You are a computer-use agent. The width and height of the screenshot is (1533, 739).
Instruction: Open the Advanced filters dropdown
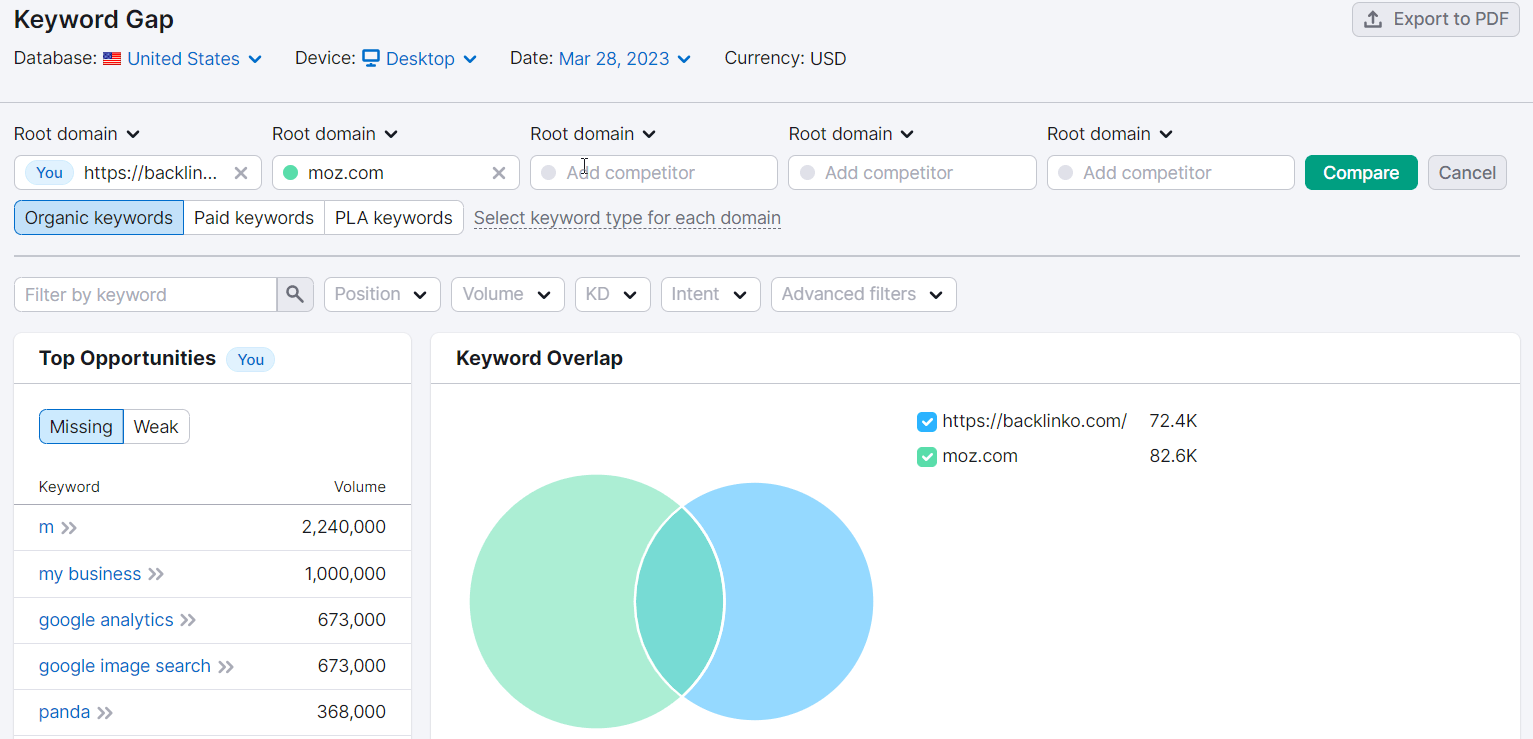click(x=864, y=294)
